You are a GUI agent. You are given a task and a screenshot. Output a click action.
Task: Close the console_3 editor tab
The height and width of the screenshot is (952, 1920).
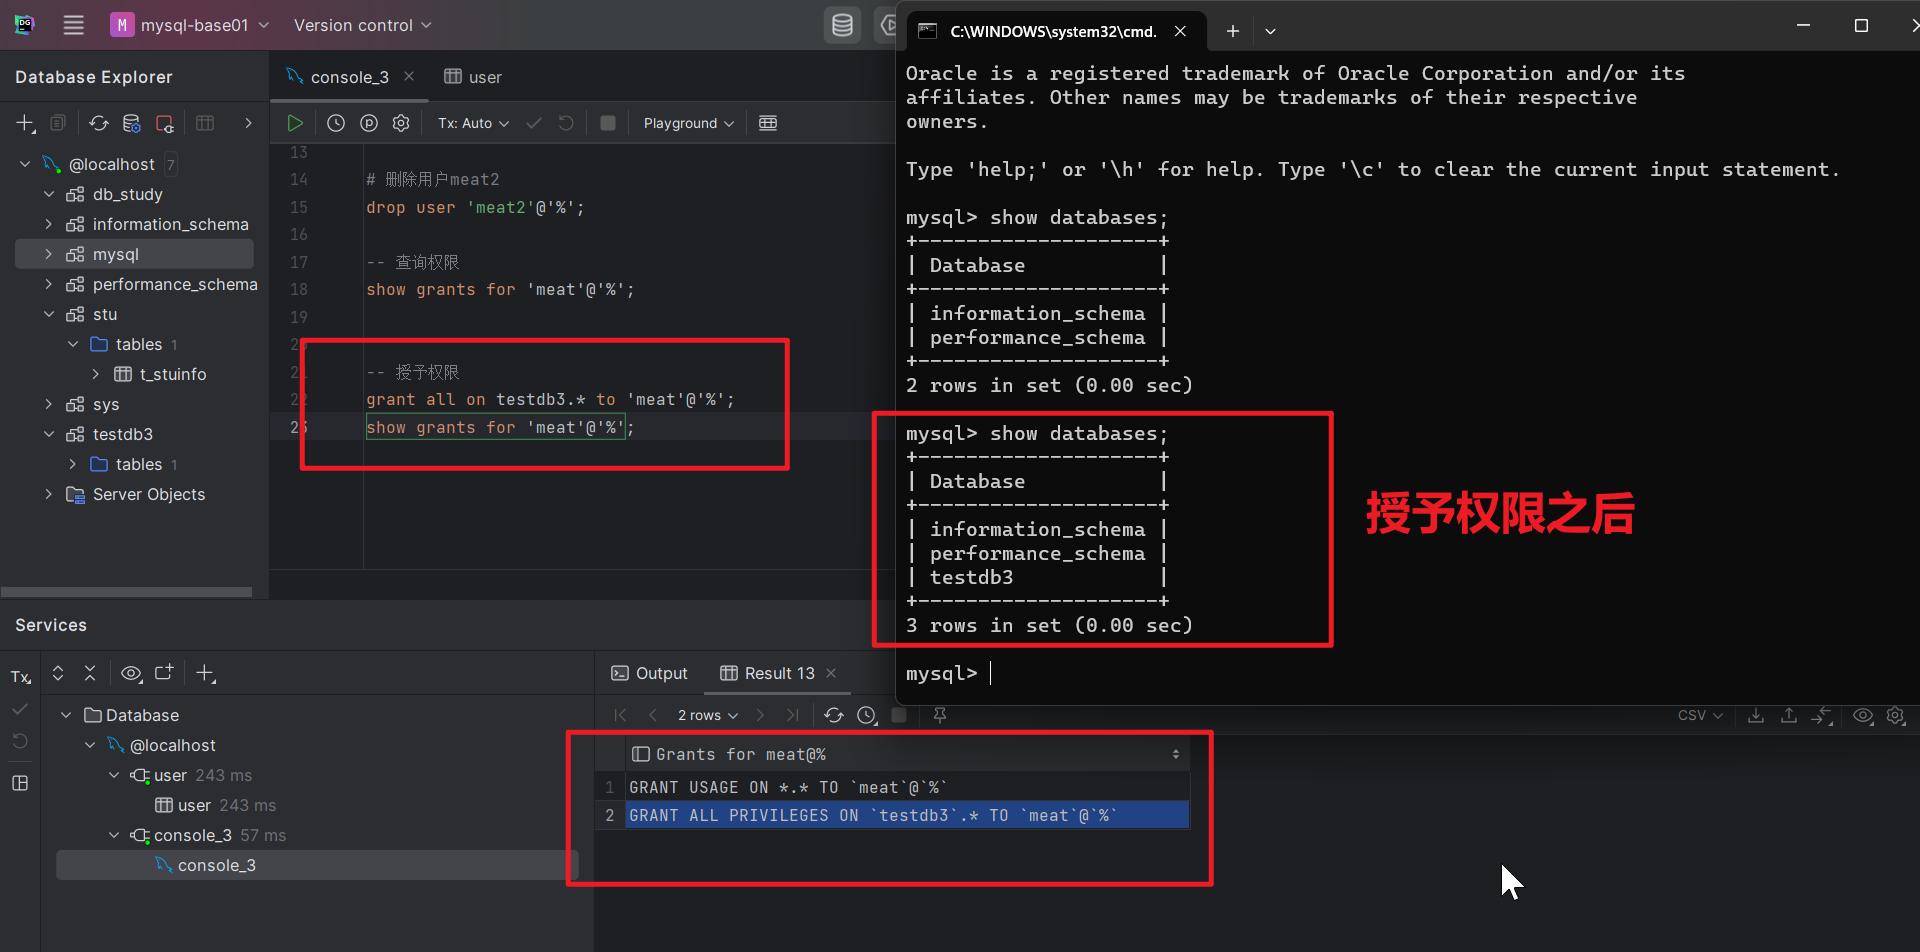pos(409,76)
